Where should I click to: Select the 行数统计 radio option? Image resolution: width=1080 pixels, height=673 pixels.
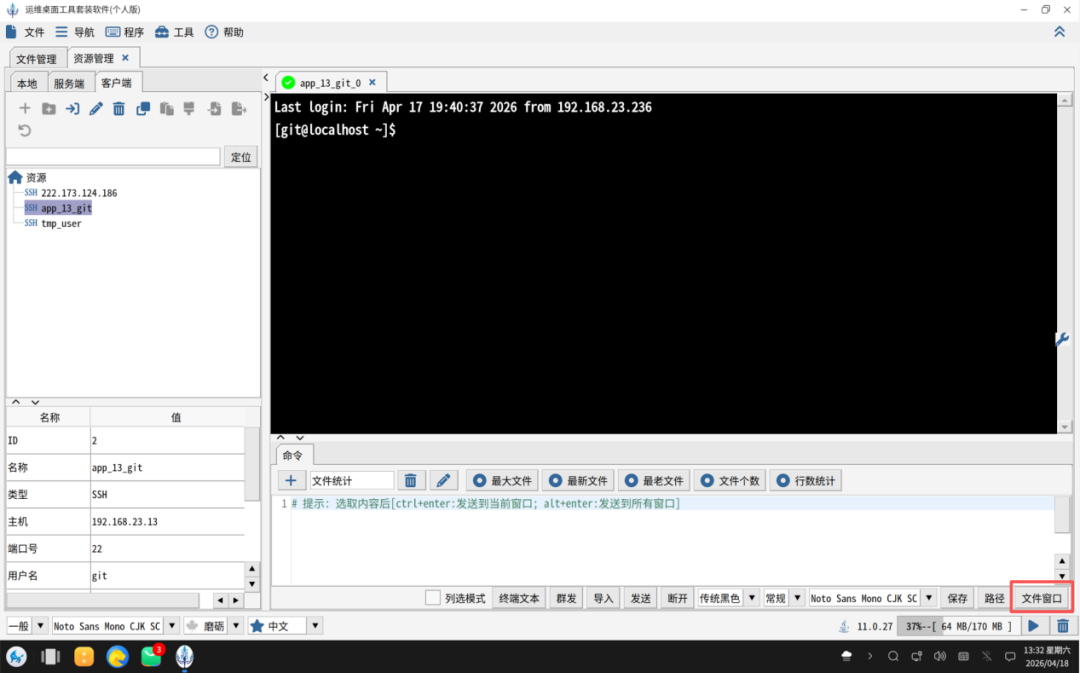(806, 481)
